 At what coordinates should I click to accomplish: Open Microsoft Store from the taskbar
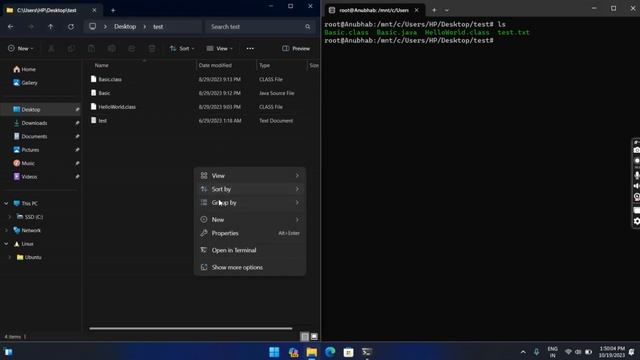[348, 352]
